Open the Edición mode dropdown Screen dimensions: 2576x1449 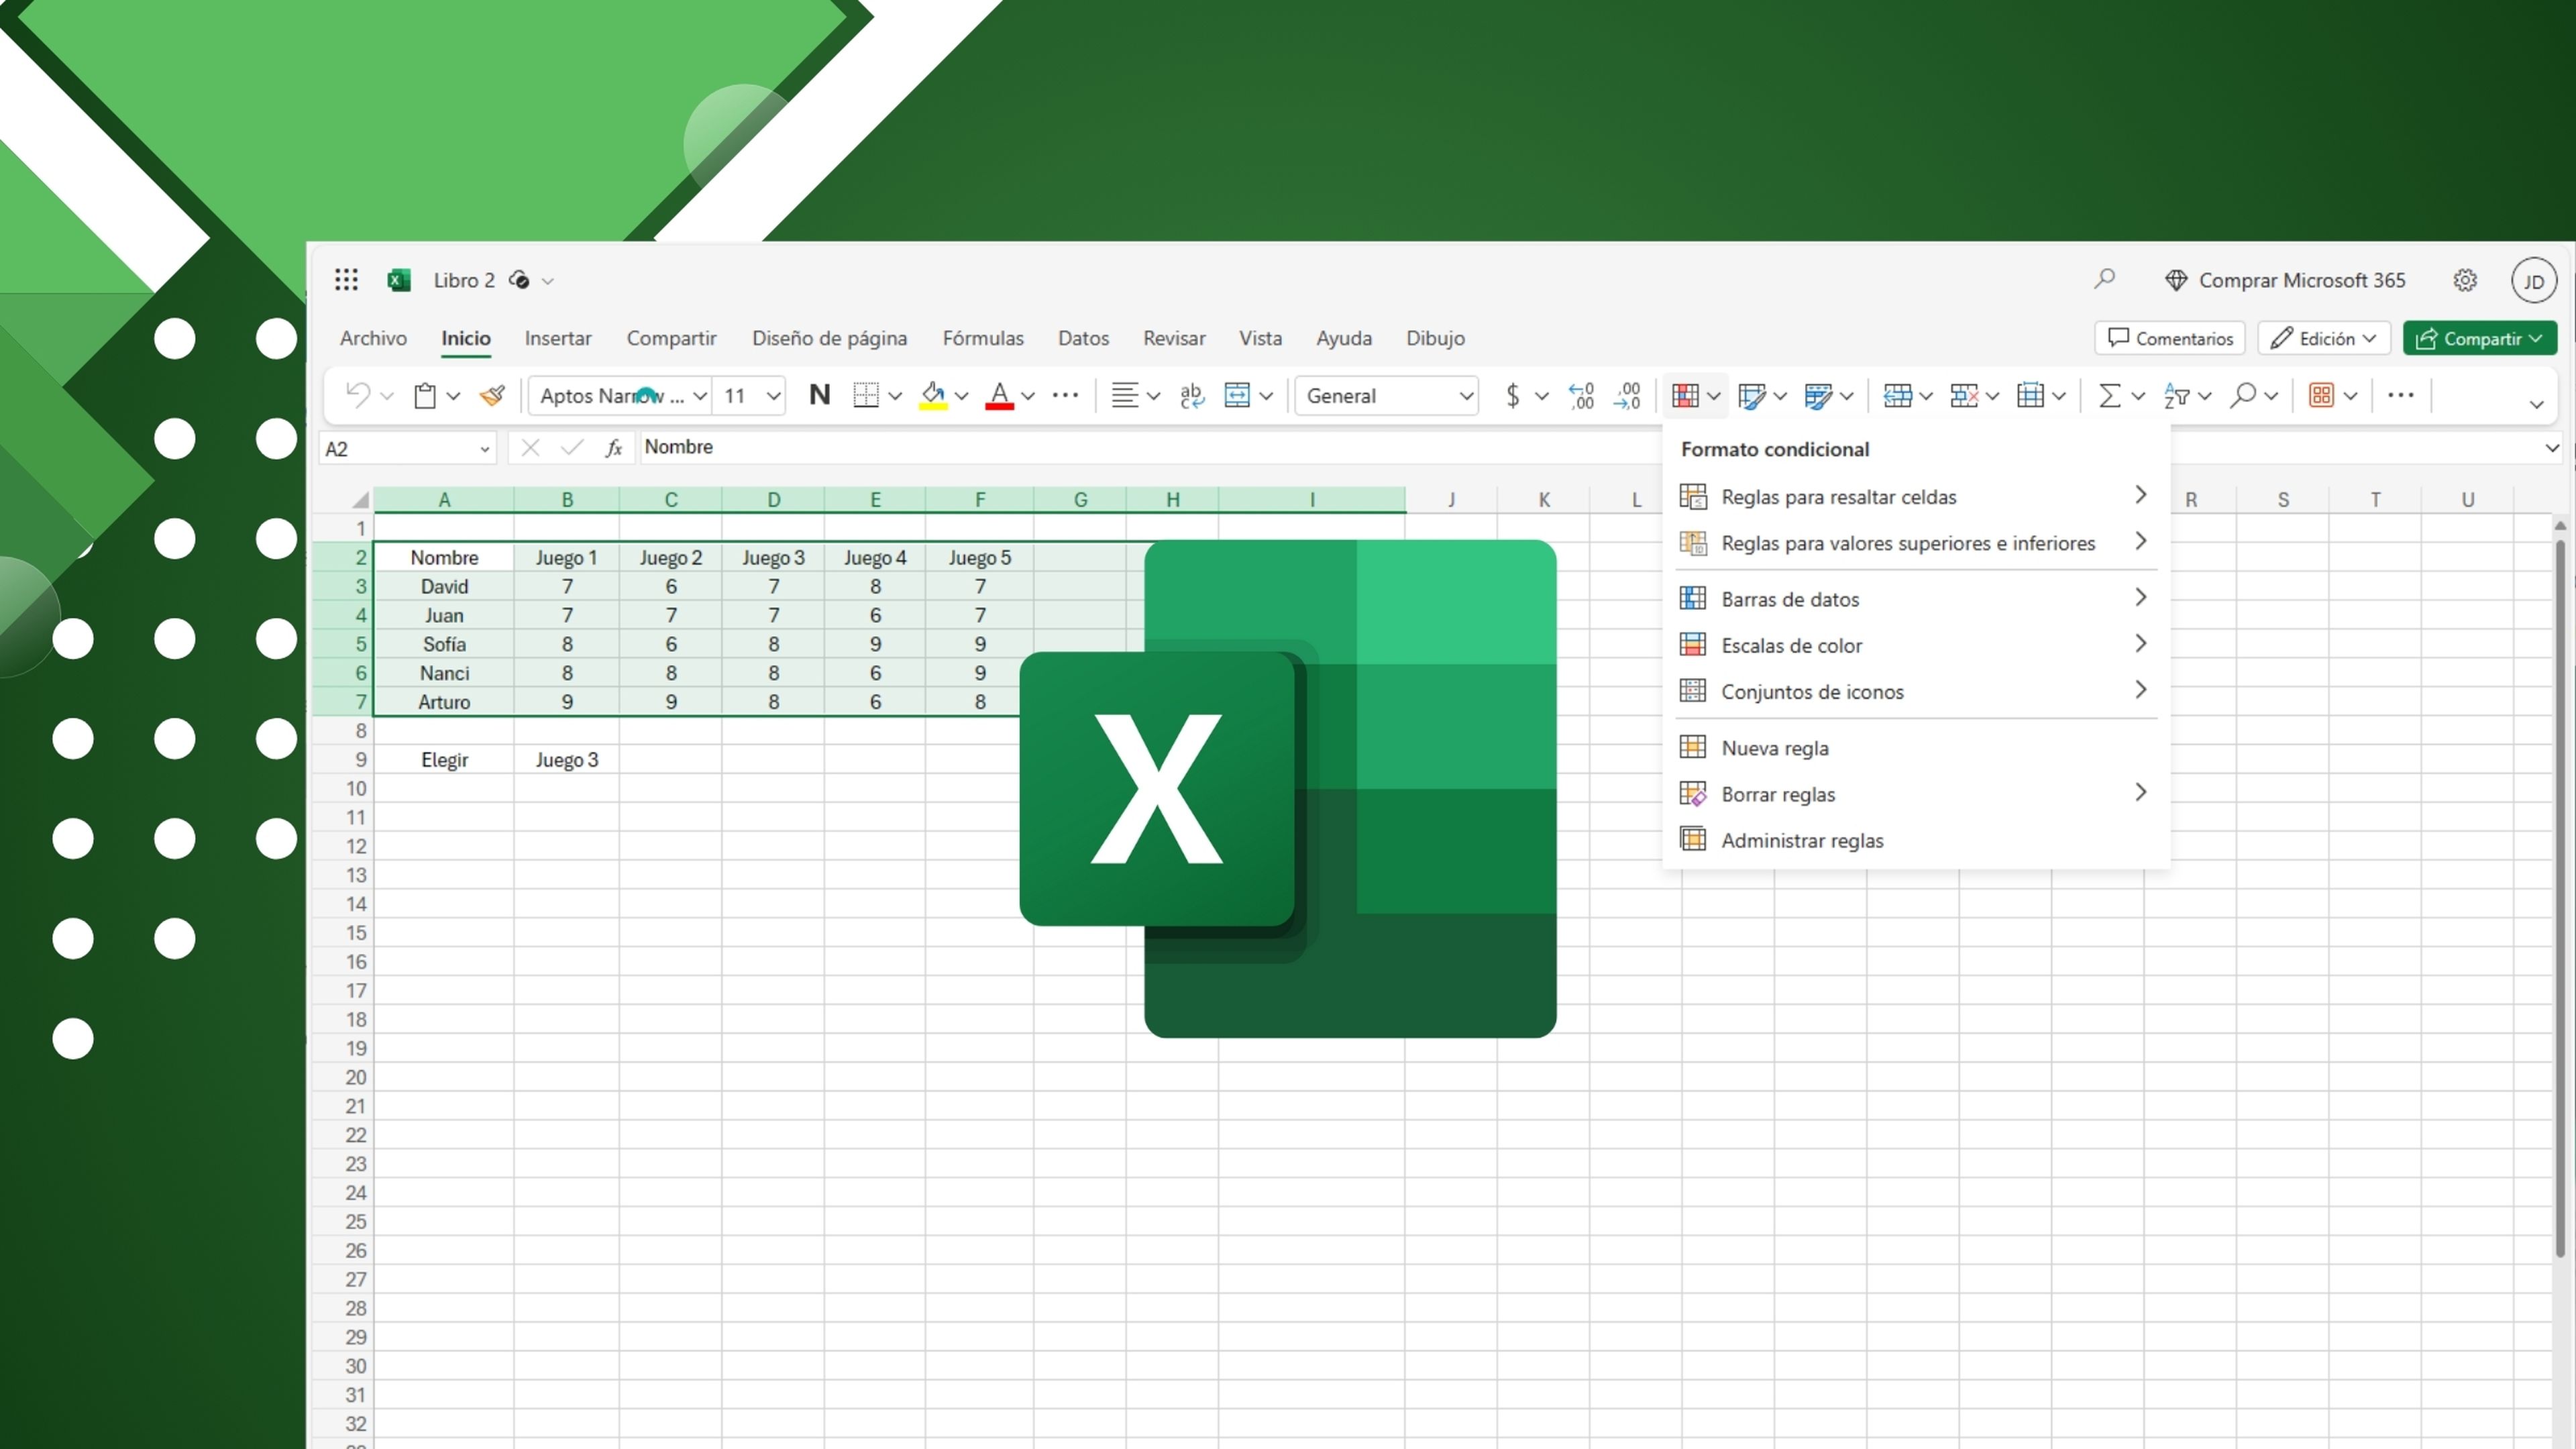[2323, 338]
